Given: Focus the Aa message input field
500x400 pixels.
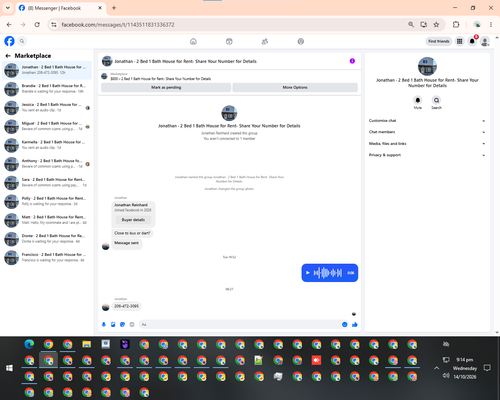Looking at the screenshot, I should [240, 324].
